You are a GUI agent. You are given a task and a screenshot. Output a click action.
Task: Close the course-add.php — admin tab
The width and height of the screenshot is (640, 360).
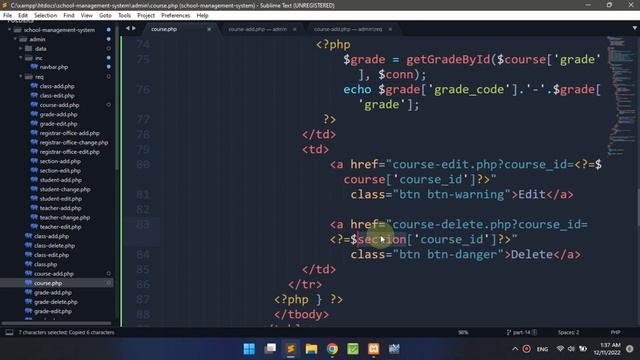pos(294,29)
